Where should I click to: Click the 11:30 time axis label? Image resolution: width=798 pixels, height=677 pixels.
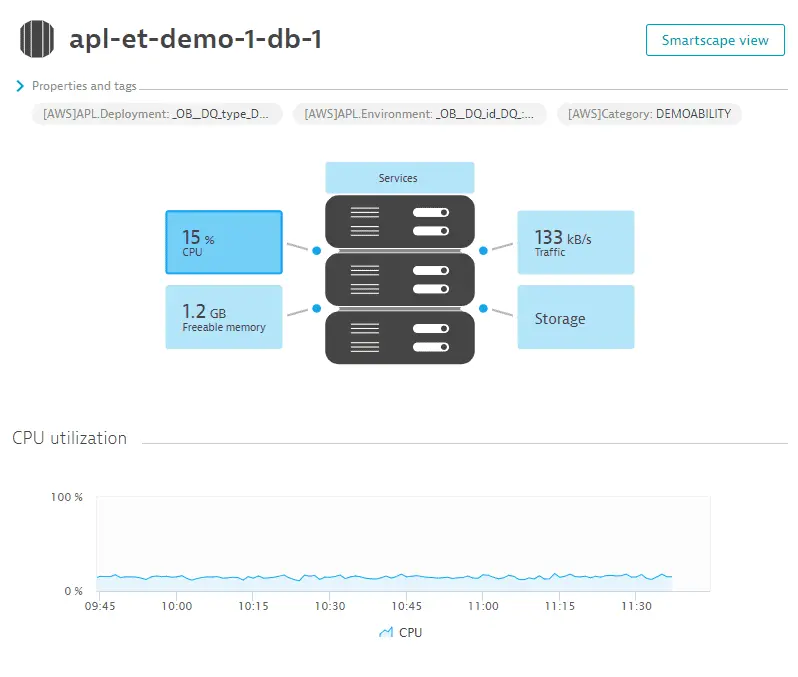click(x=636, y=606)
